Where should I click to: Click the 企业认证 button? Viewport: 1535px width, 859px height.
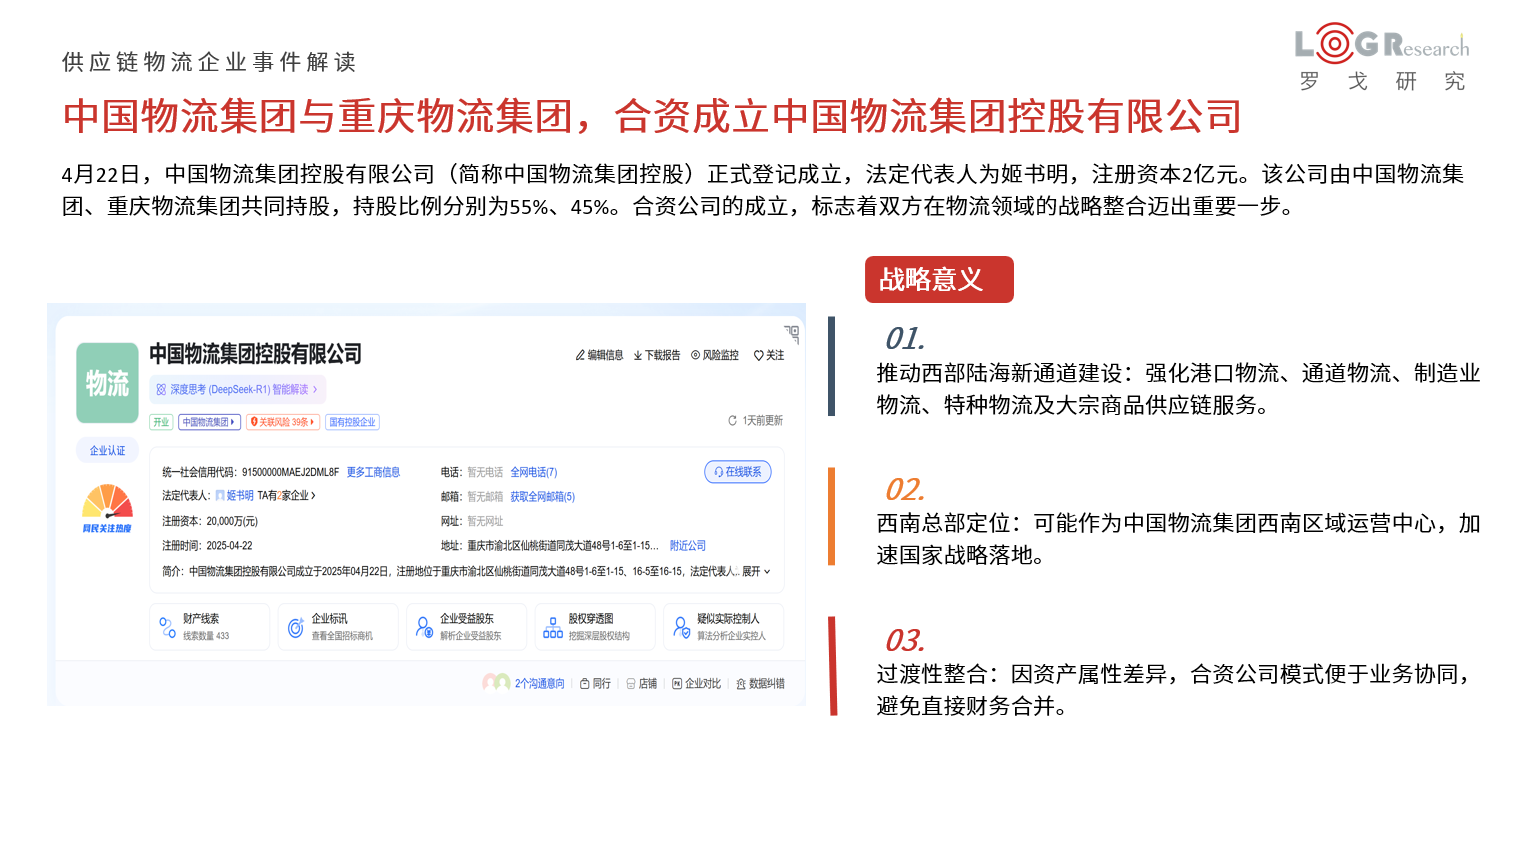click(107, 451)
